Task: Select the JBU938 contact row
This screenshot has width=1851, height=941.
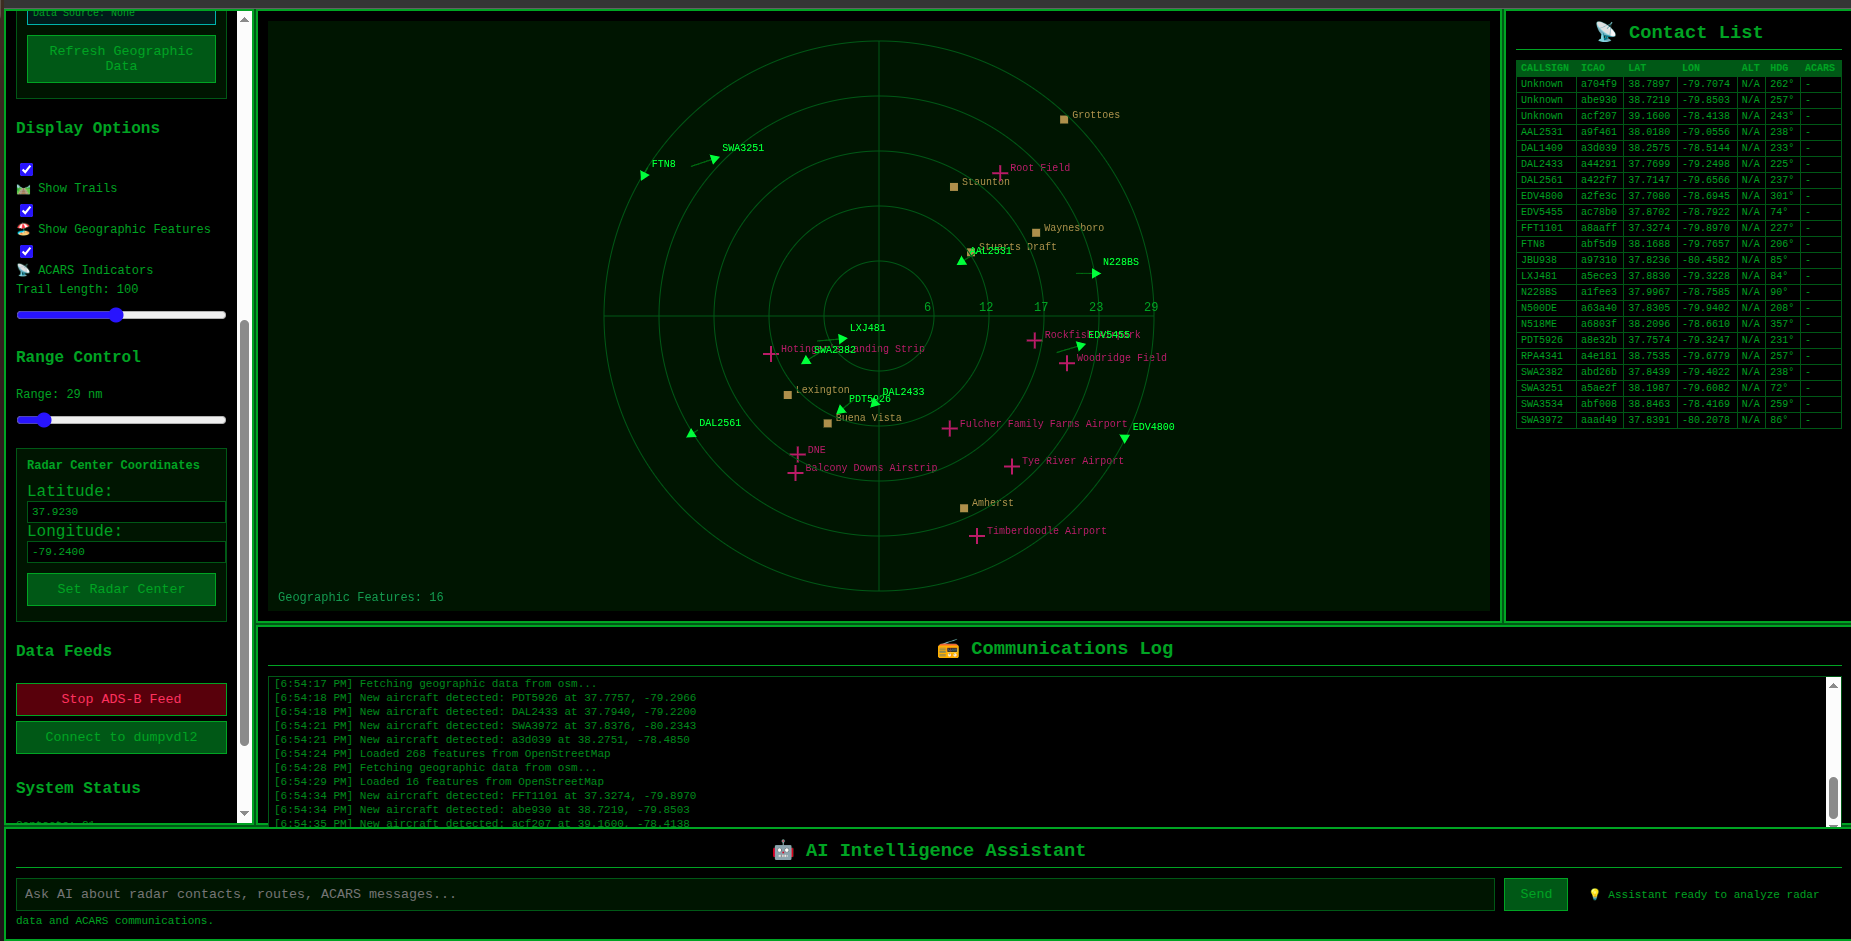Action: tap(1678, 260)
